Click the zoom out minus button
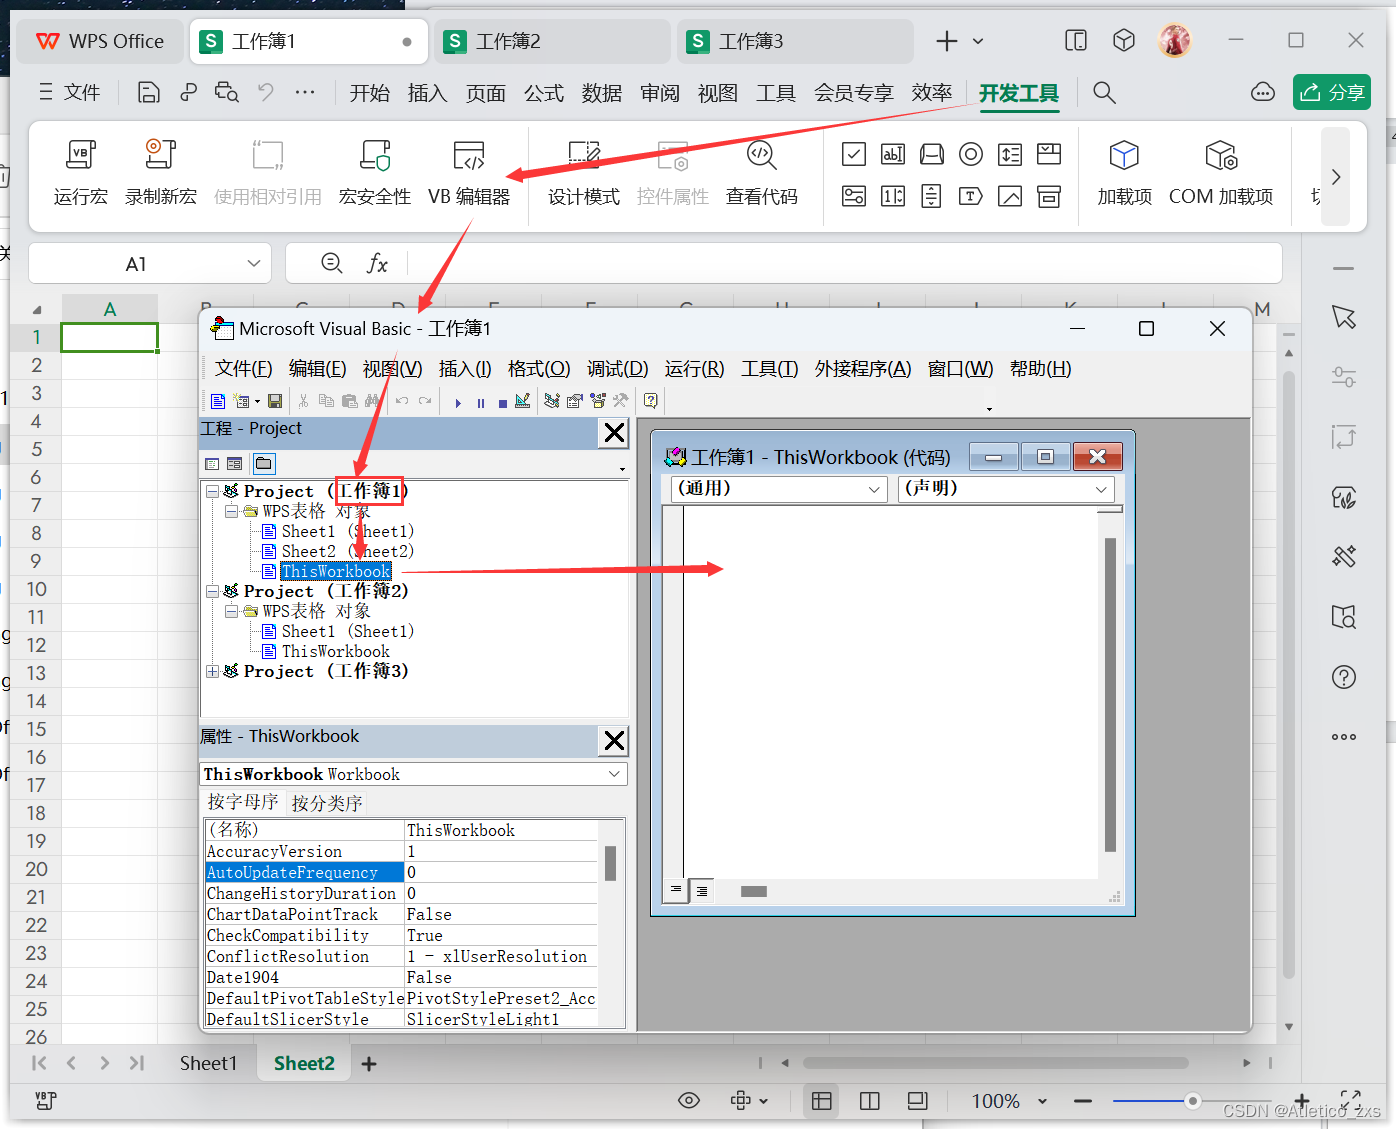 [1083, 1101]
